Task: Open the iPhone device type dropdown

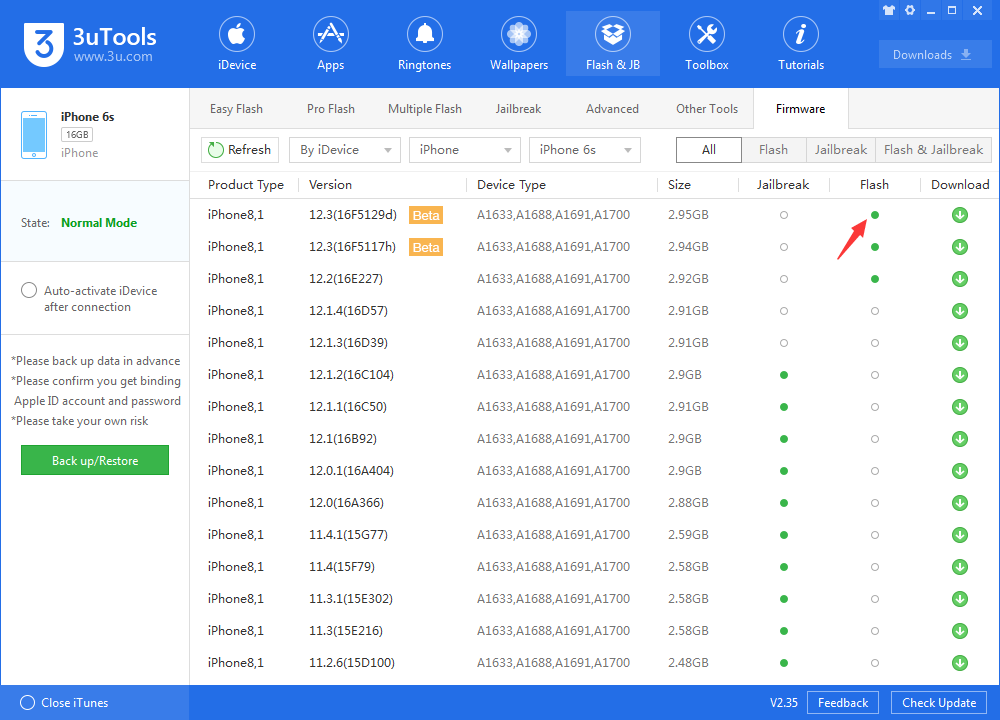Action: pyautogui.click(x=464, y=150)
